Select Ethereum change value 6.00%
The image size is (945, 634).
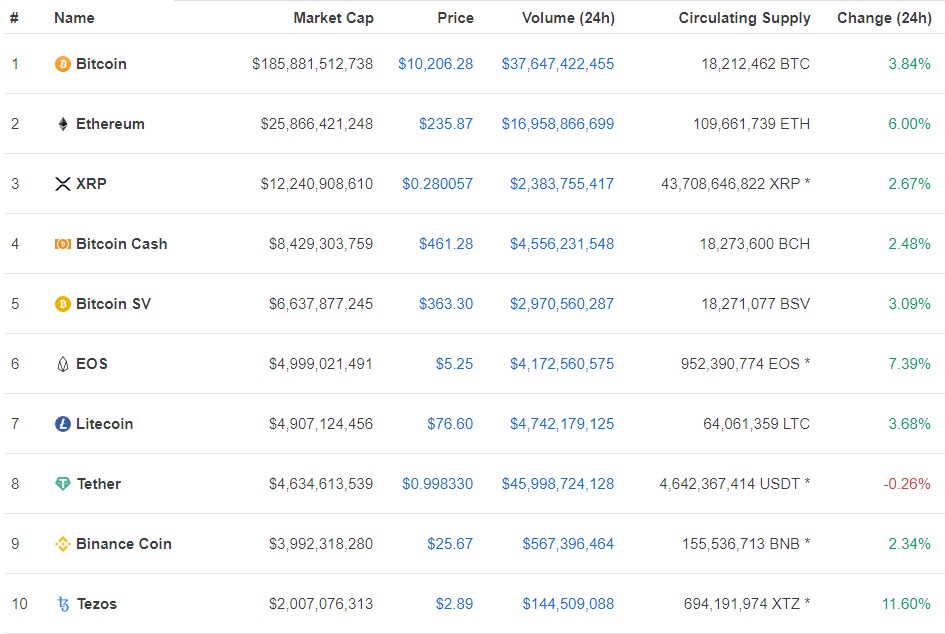(909, 124)
